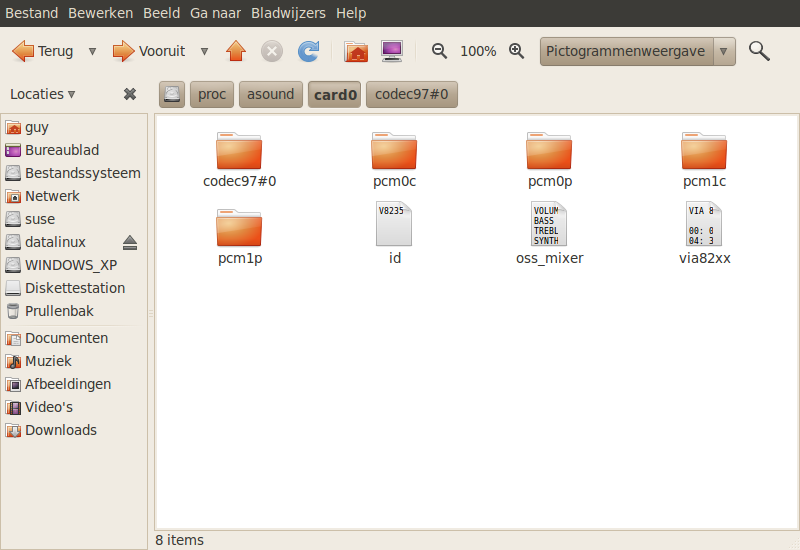Close the Locaties sidebar panel
This screenshot has height=550, width=800.
130,94
